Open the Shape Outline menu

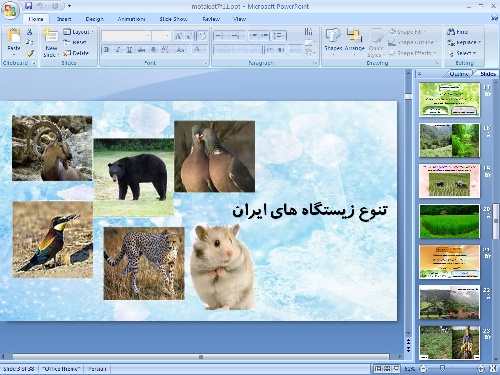pyautogui.click(x=413, y=42)
